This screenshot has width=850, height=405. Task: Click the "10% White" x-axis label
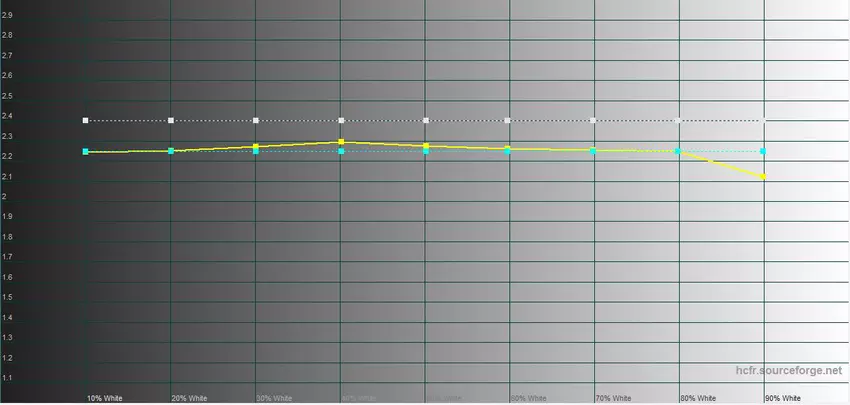105,398
